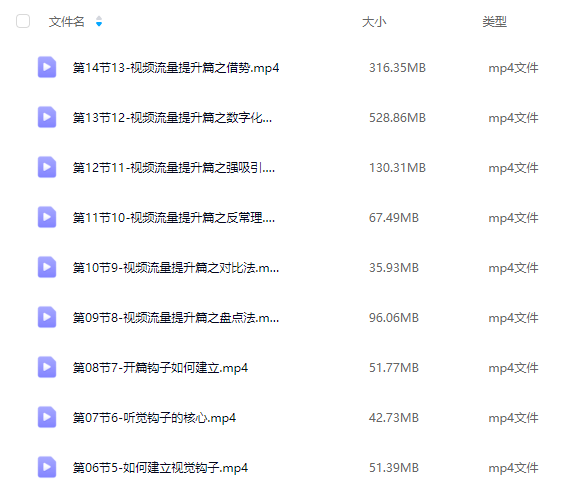Click video icon for 第09节8 盘点法 file
The height and width of the screenshot is (495, 562).
(47, 317)
